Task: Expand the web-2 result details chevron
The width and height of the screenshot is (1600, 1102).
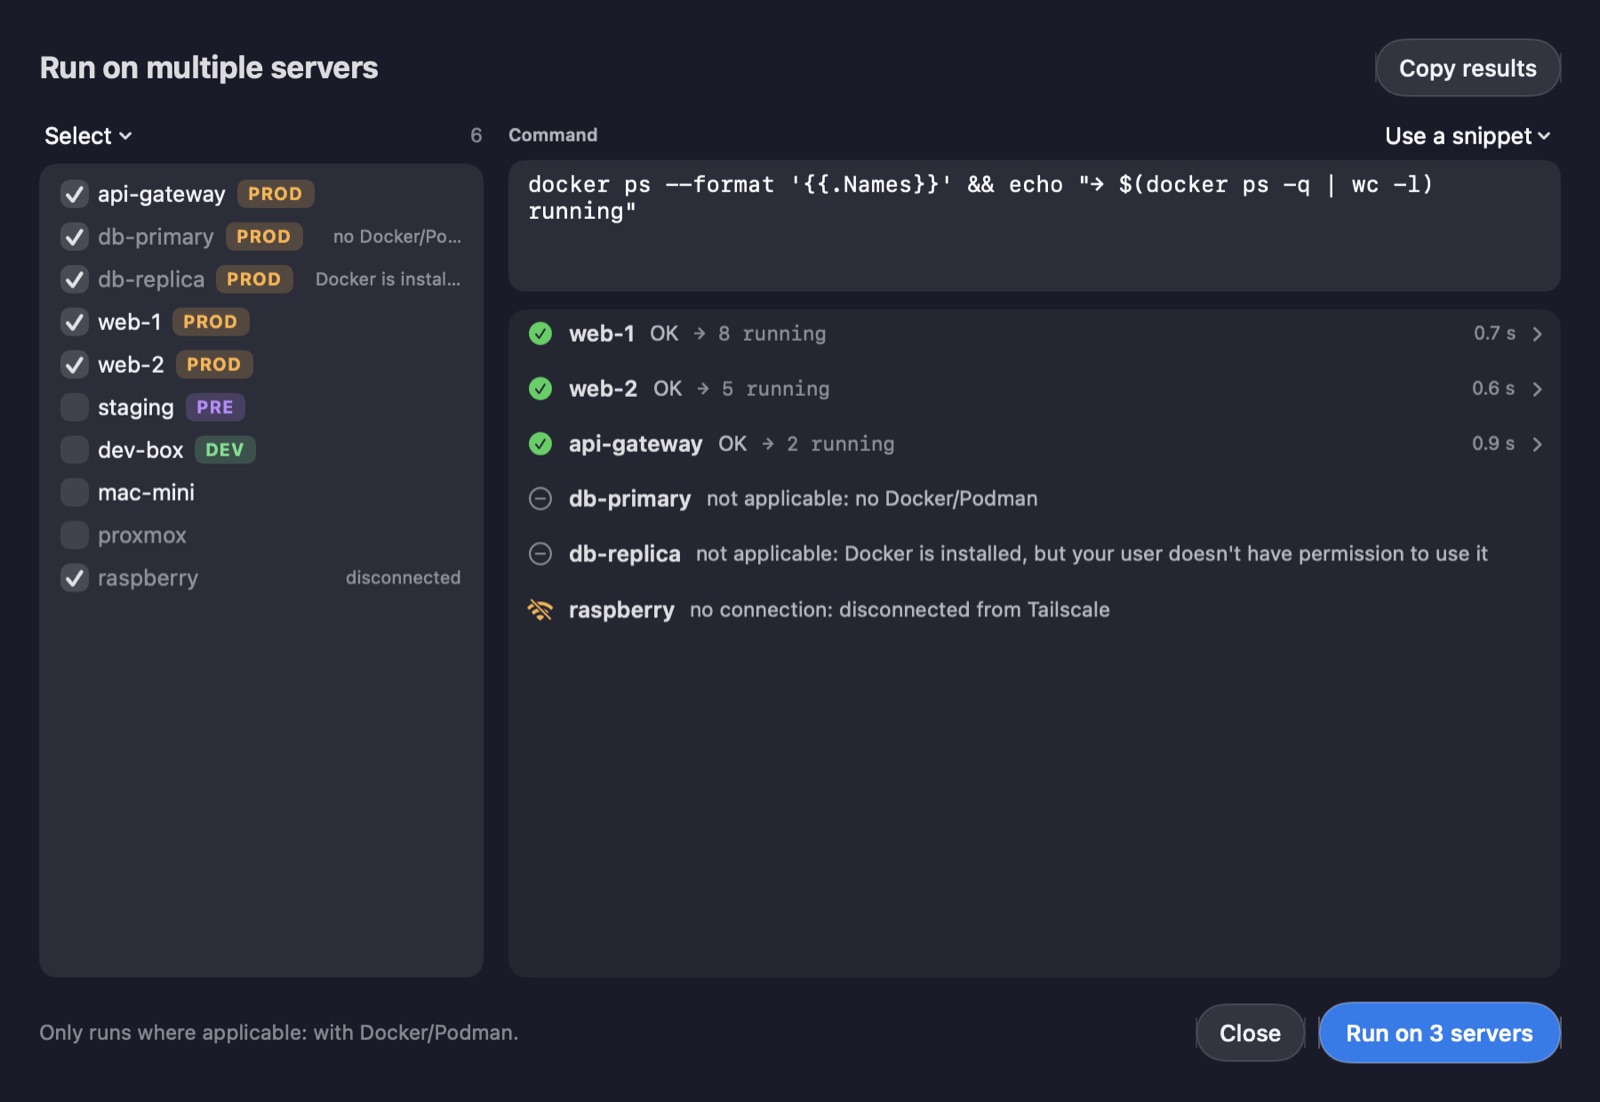Action: 1537,389
